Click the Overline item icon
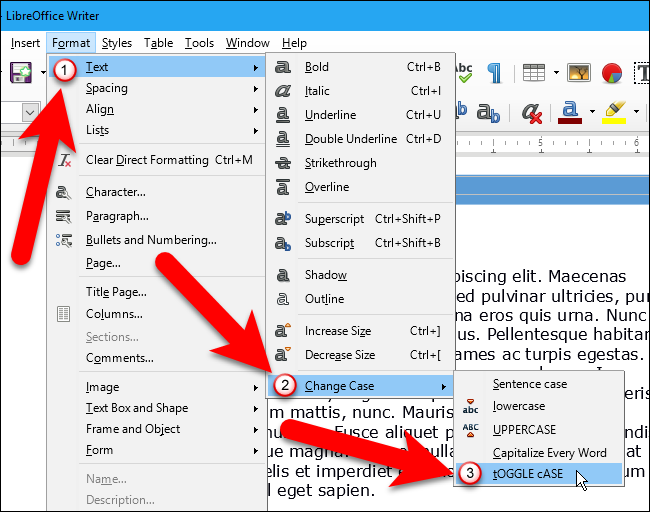Viewport: 650px width, 512px height. [x=283, y=187]
